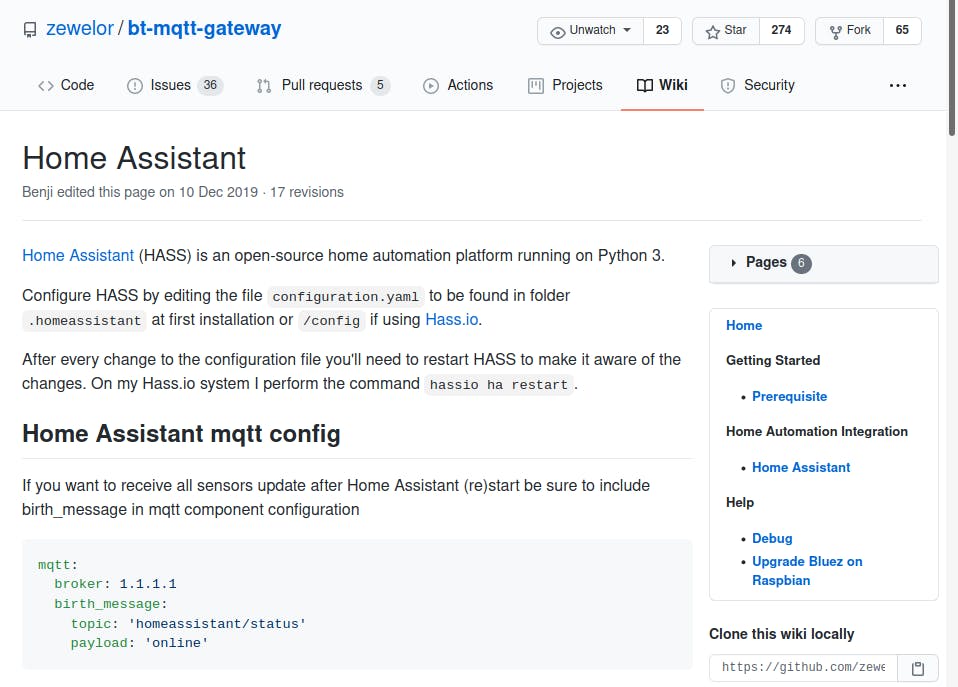
Task: Open the Prerequisite wiki page
Action: pyautogui.click(x=789, y=396)
